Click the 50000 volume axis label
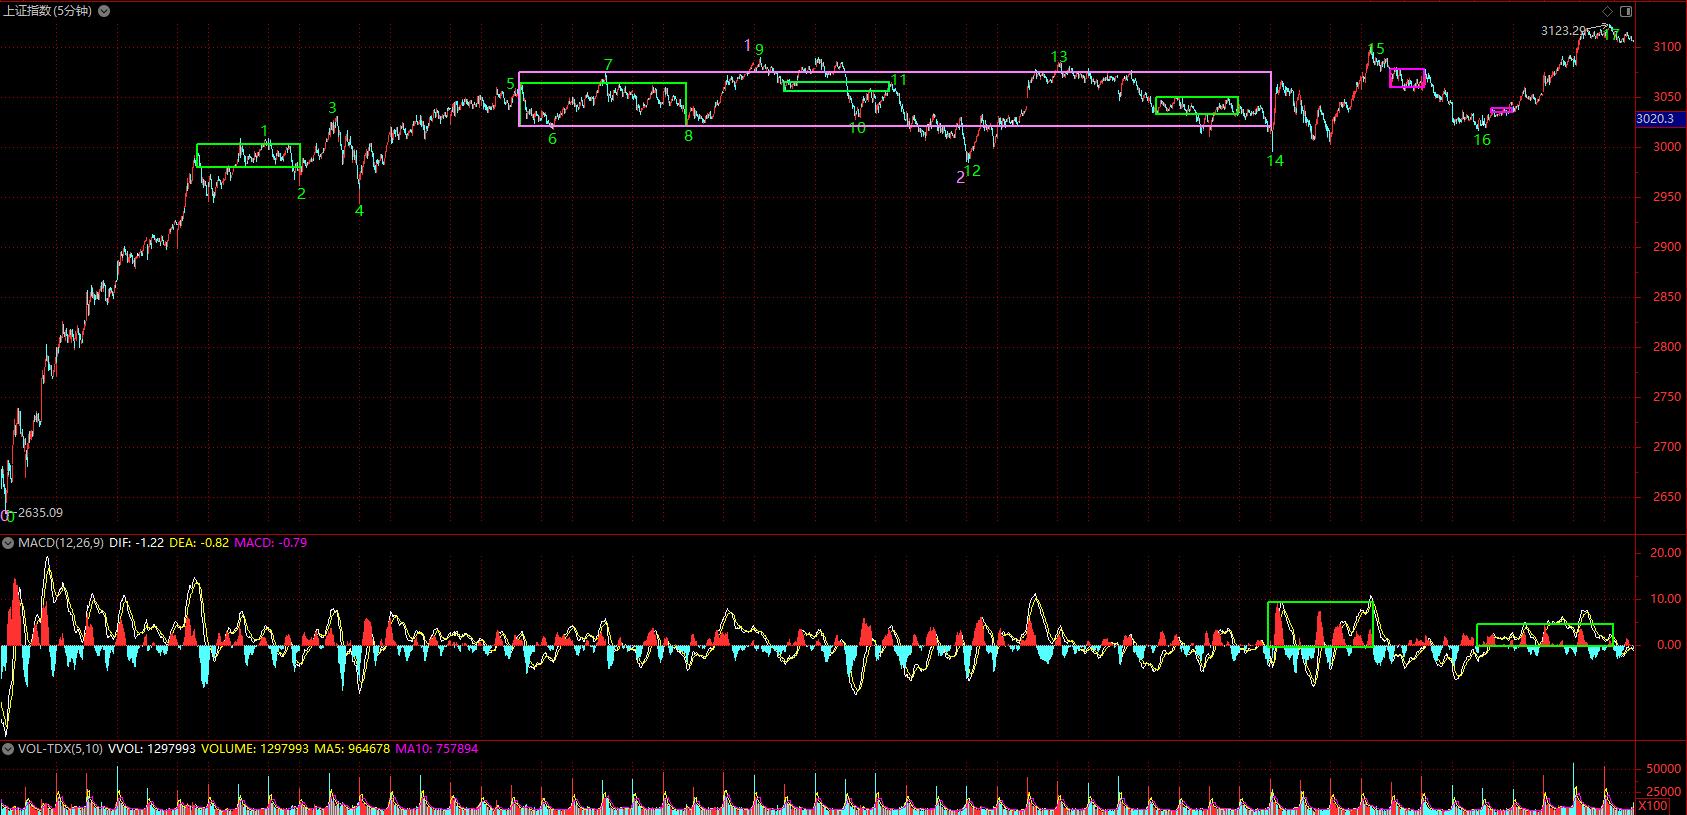This screenshot has width=1687, height=815. click(1664, 769)
